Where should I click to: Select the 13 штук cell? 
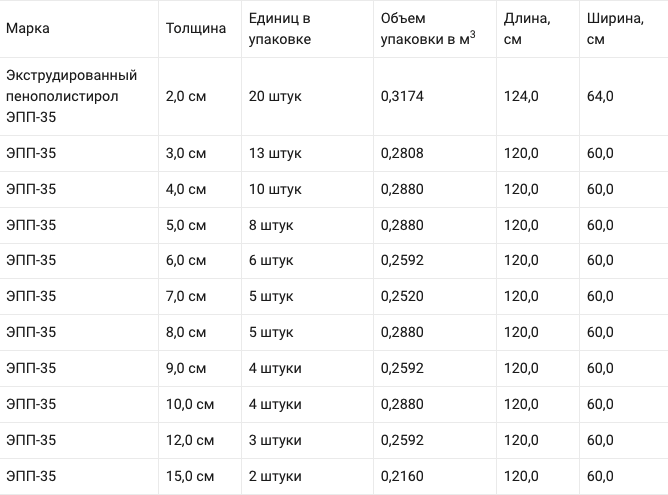[275, 153]
